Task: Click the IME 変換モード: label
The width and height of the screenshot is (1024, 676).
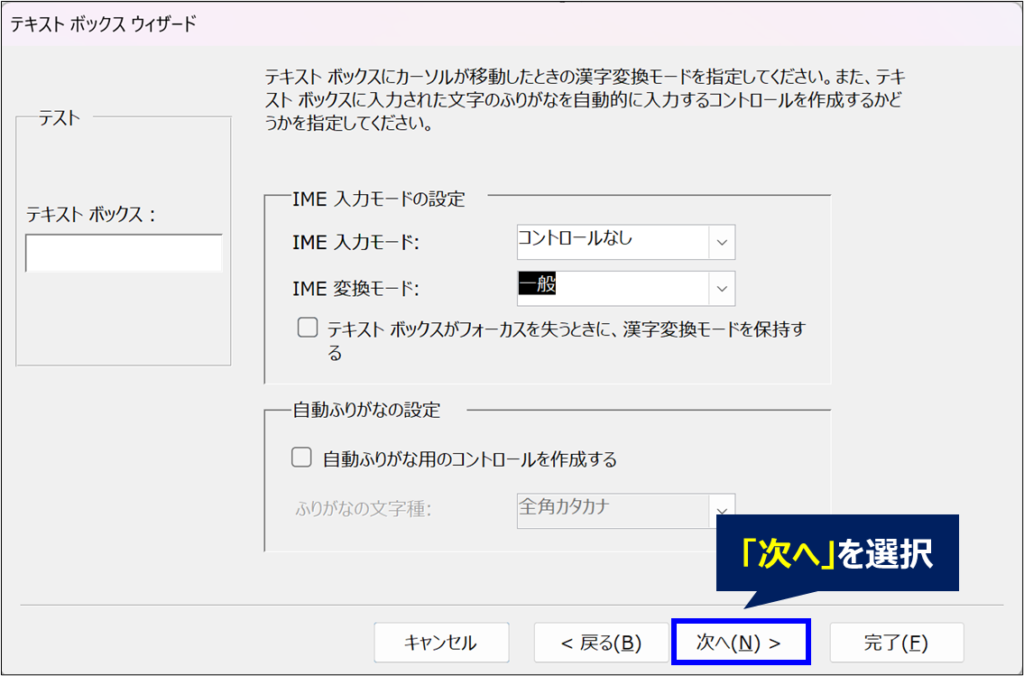Action: (356, 289)
